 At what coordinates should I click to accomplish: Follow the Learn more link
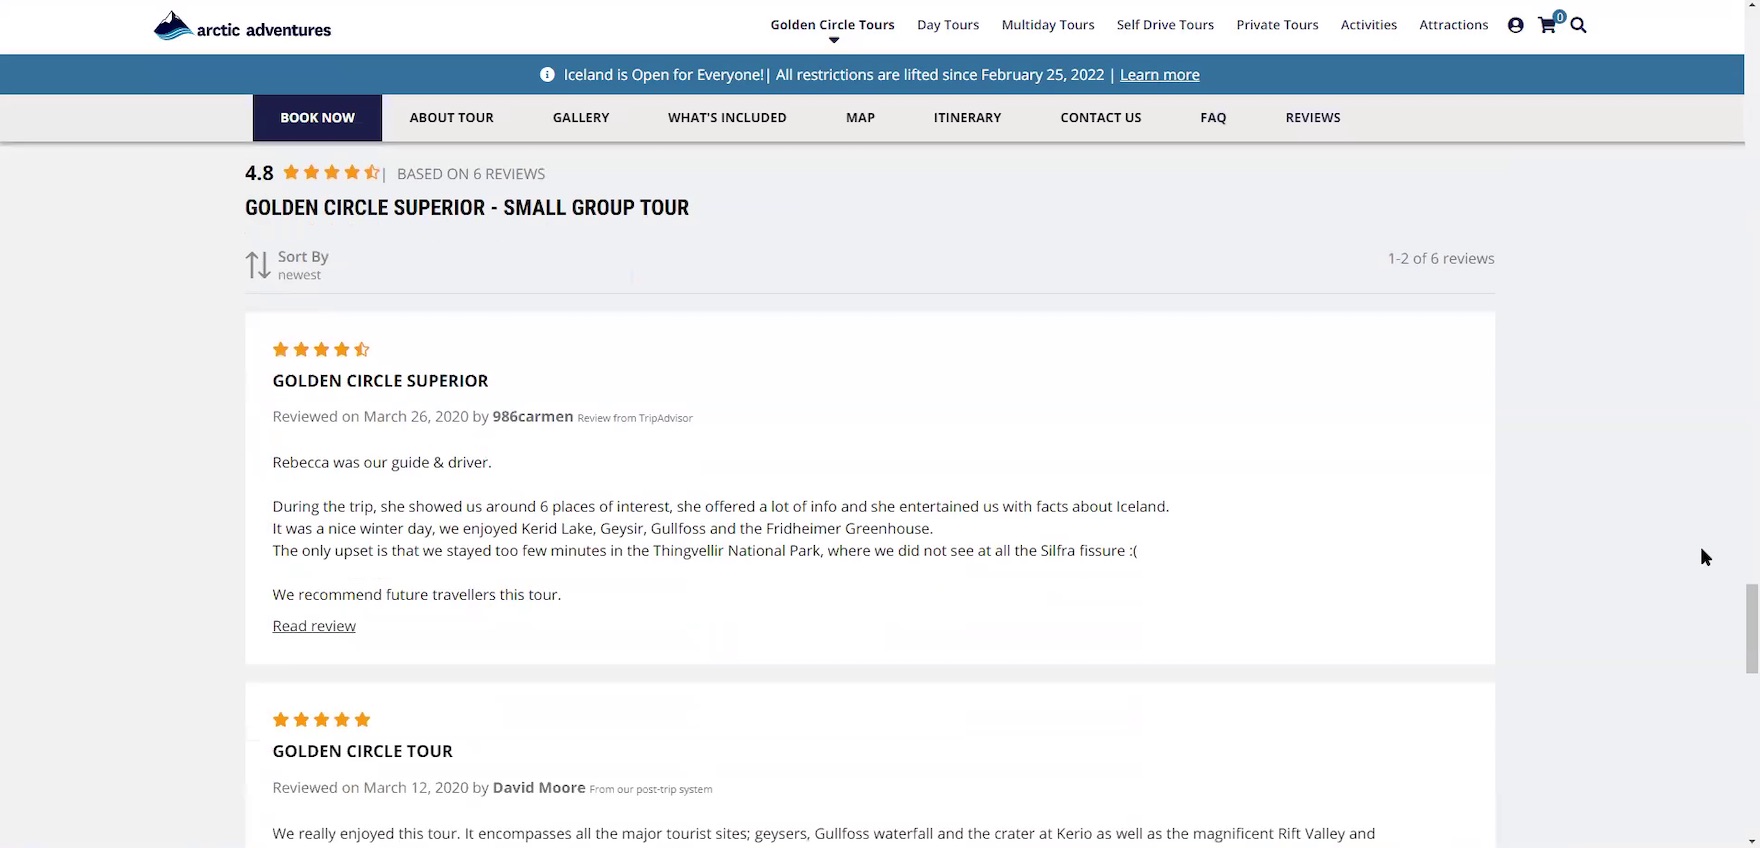coord(1159,75)
